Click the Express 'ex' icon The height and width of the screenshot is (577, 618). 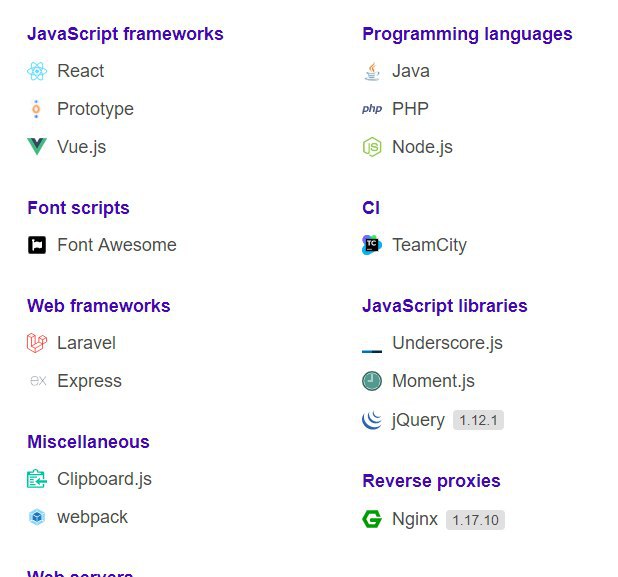click(x=38, y=381)
